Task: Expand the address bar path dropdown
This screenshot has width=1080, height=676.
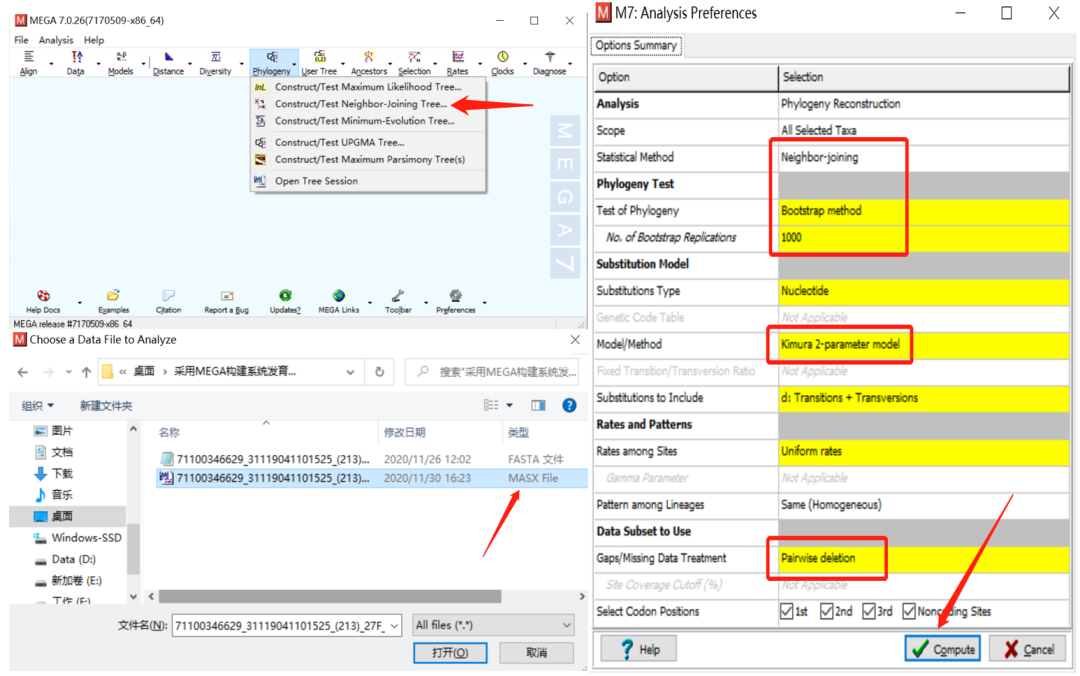Action: [350, 372]
